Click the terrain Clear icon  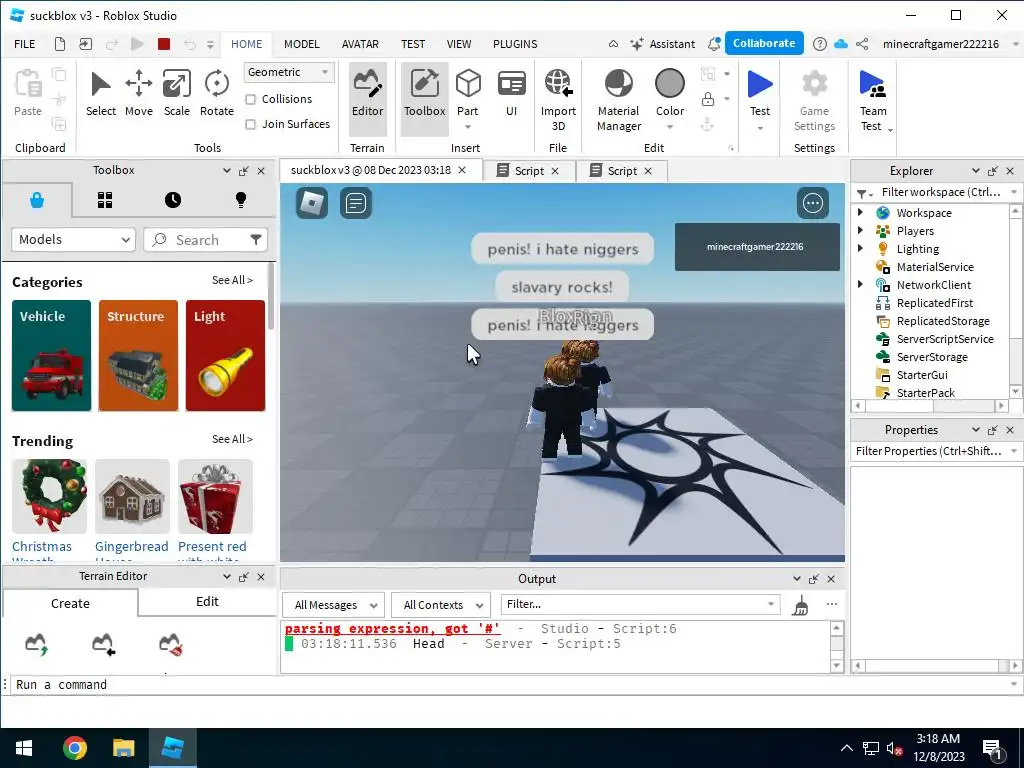(x=171, y=644)
